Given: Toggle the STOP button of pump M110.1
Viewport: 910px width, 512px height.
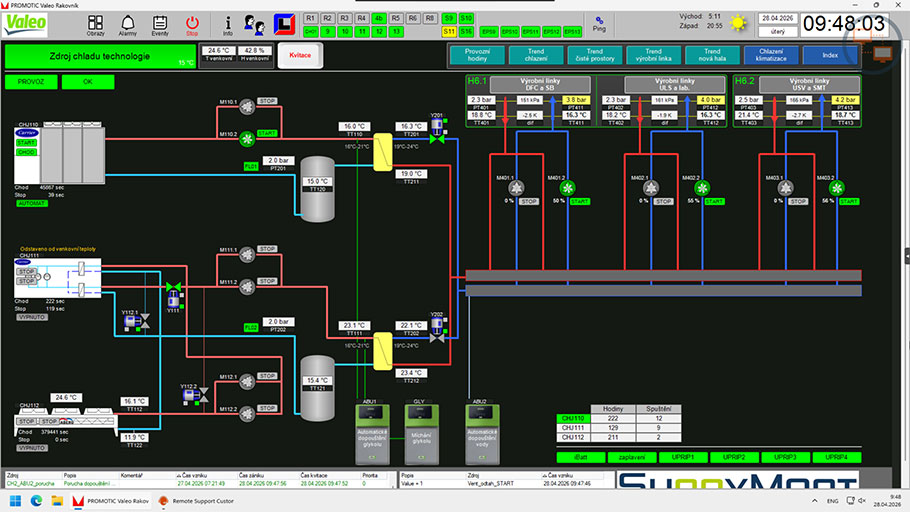Looking at the screenshot, I should click(267, 101).
